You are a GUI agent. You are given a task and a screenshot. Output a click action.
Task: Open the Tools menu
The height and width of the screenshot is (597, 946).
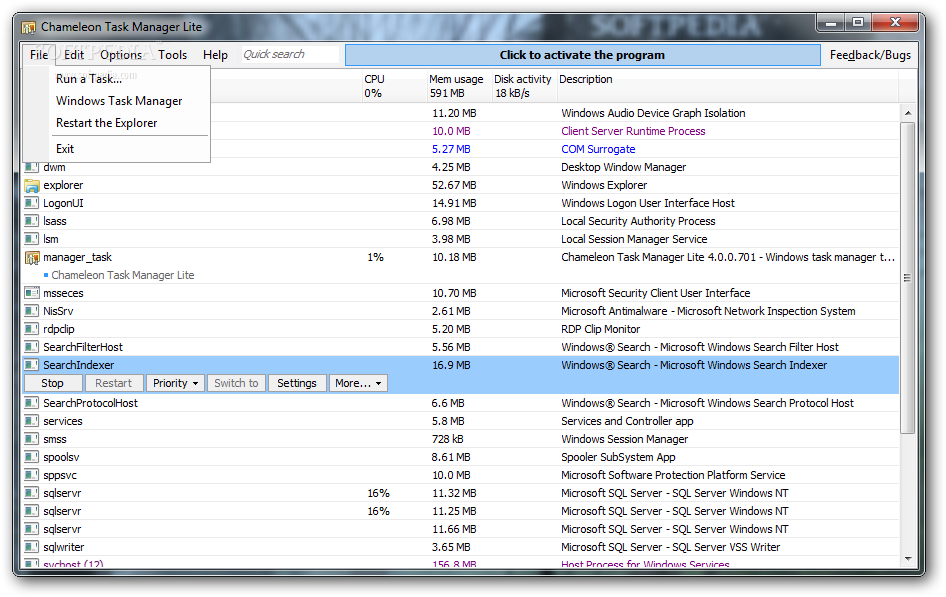coord(173,55)
